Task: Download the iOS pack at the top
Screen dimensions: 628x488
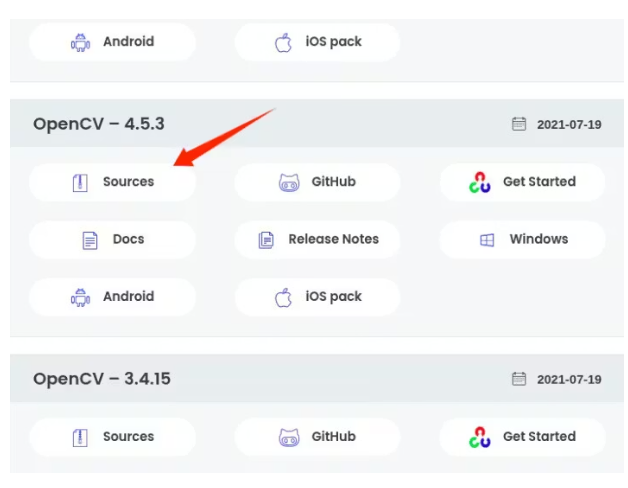Action: pyautogui.click(x=317, y=42)
